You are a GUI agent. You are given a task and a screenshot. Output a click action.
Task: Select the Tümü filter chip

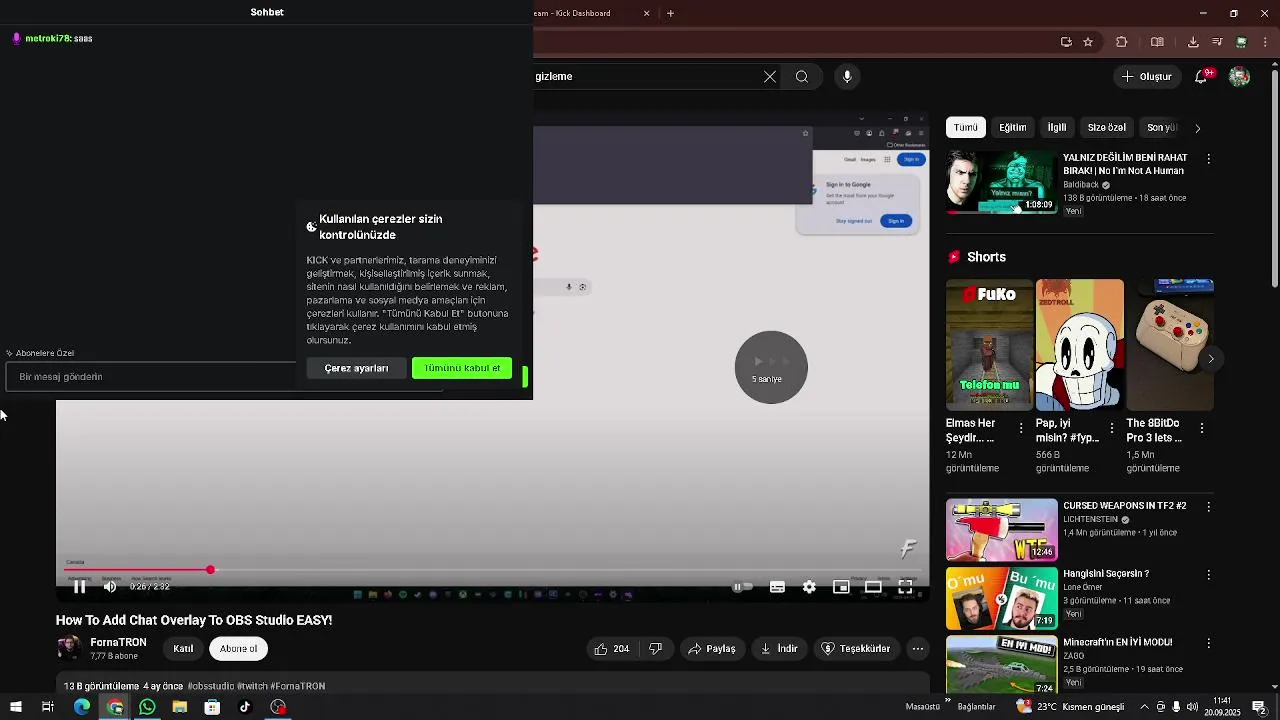pyautogui.click(x=966, y=128)
